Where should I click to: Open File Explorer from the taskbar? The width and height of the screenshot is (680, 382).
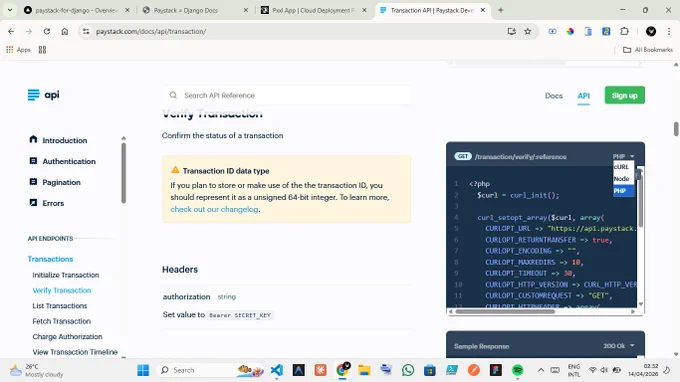point(364,370)
